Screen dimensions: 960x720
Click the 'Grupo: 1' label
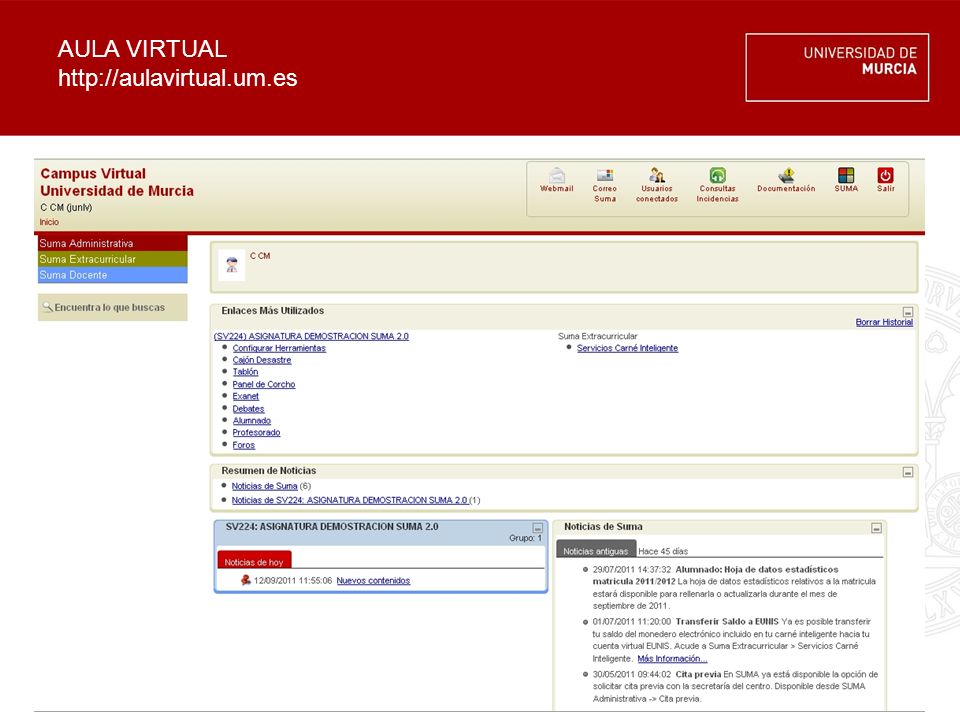point(525,538)
